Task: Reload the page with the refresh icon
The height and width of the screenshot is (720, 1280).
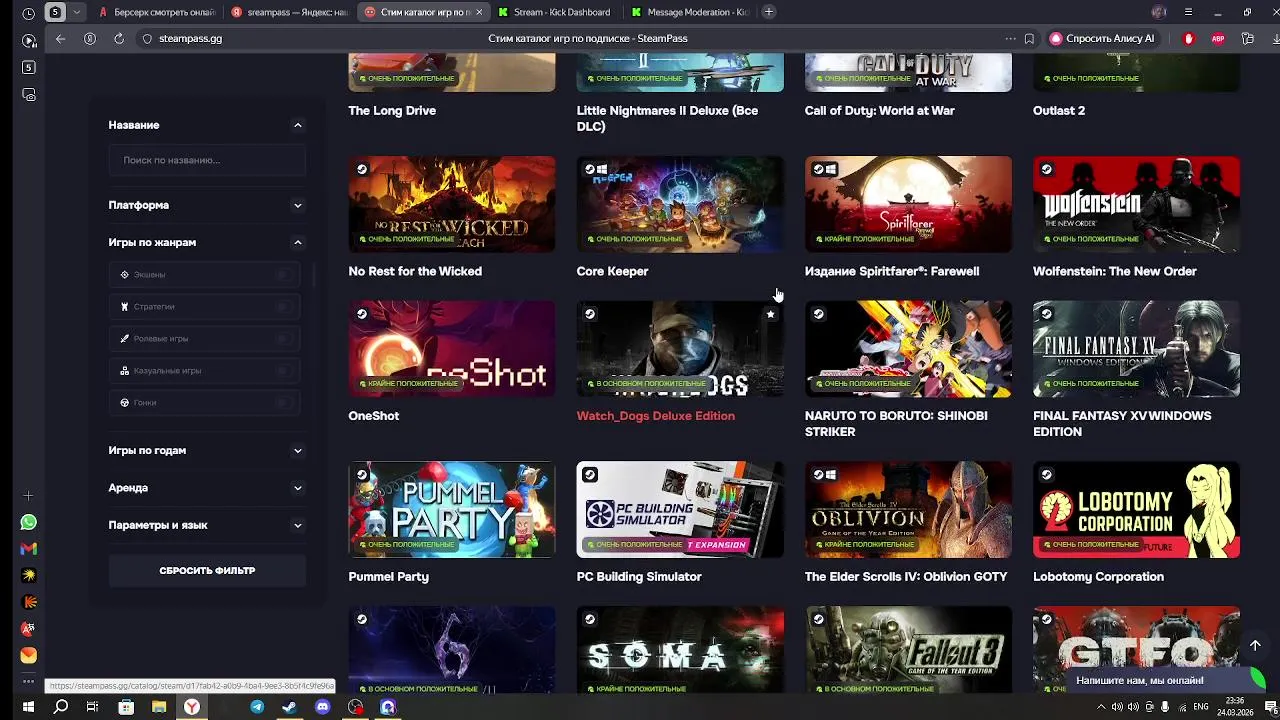Action: point(119,38)
